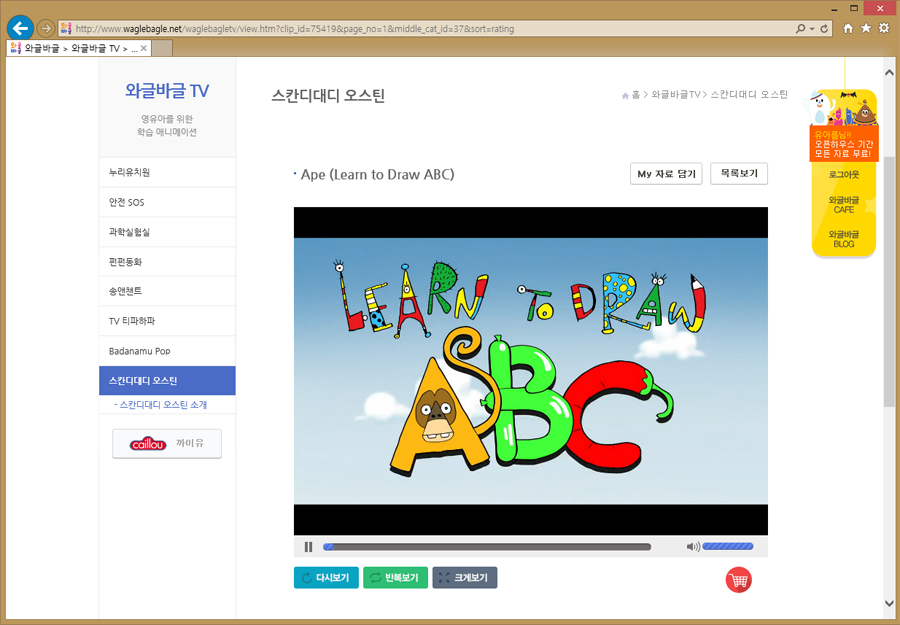This screenshot has width=900, height=625.
Task: Click the cartoon characters on side banner
Action: tap(843, 108)
